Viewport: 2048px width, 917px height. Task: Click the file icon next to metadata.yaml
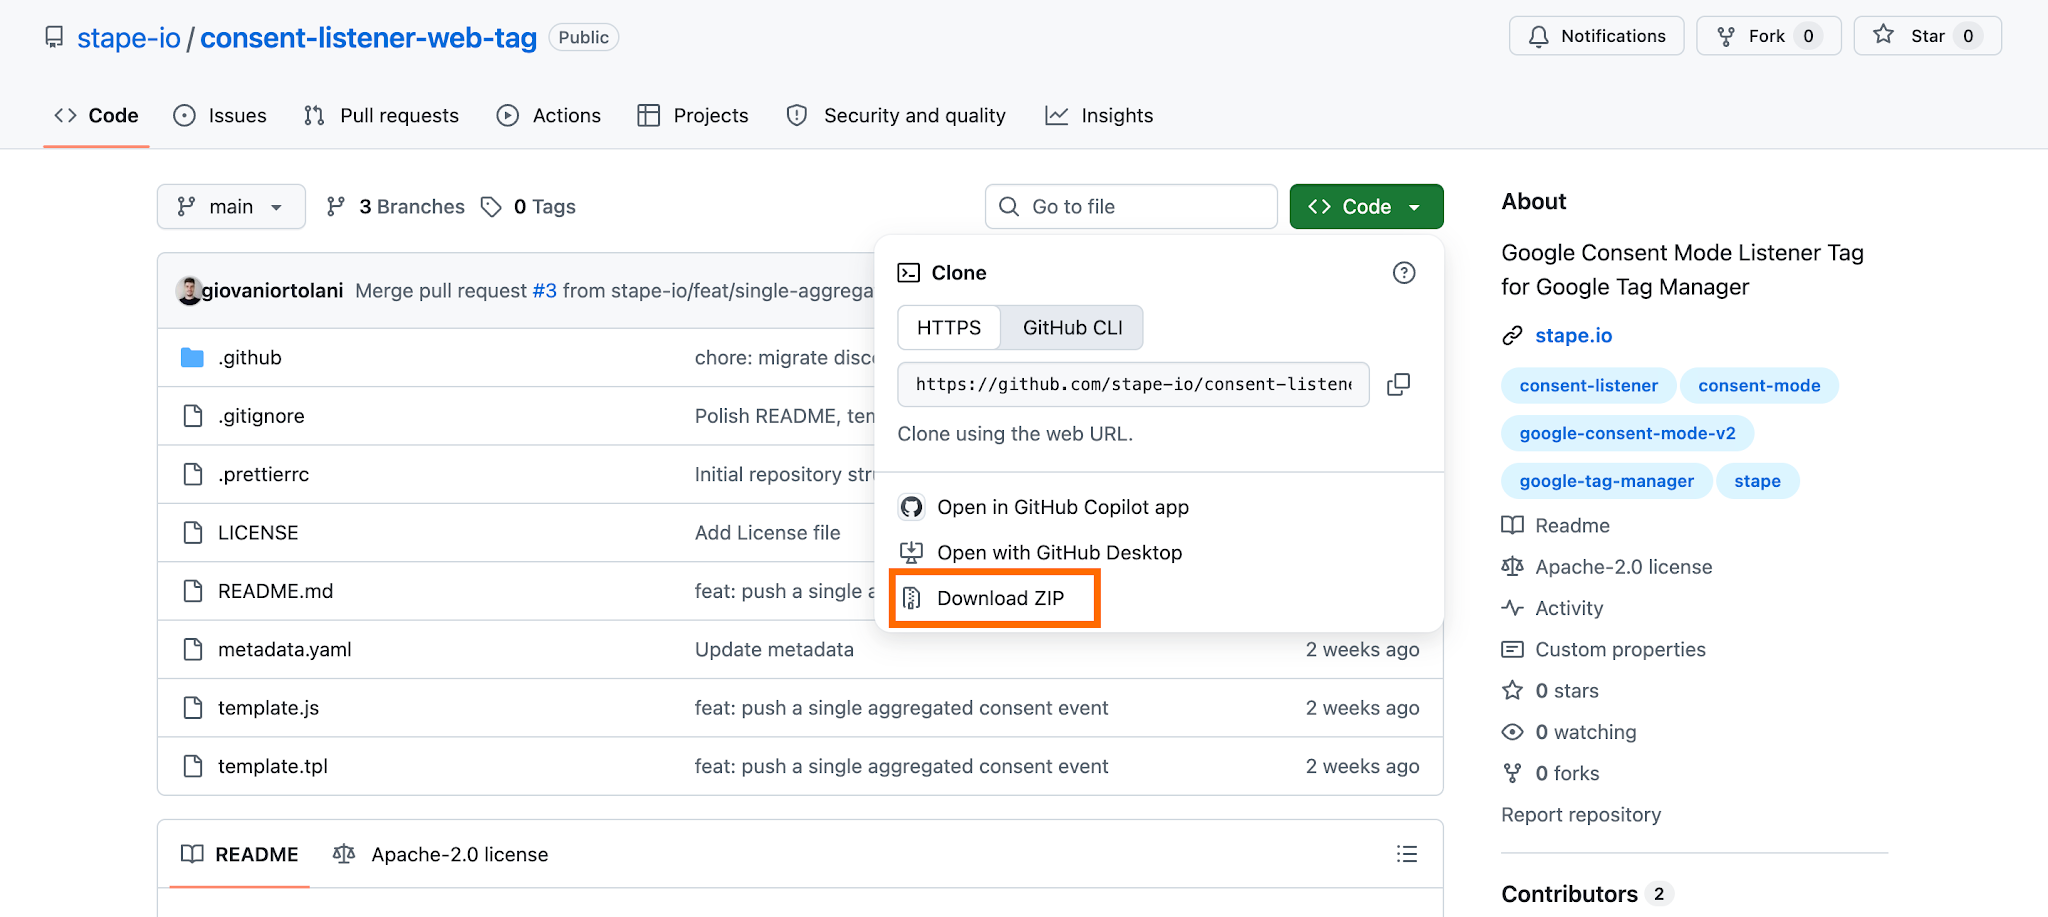tap(193, 650)
